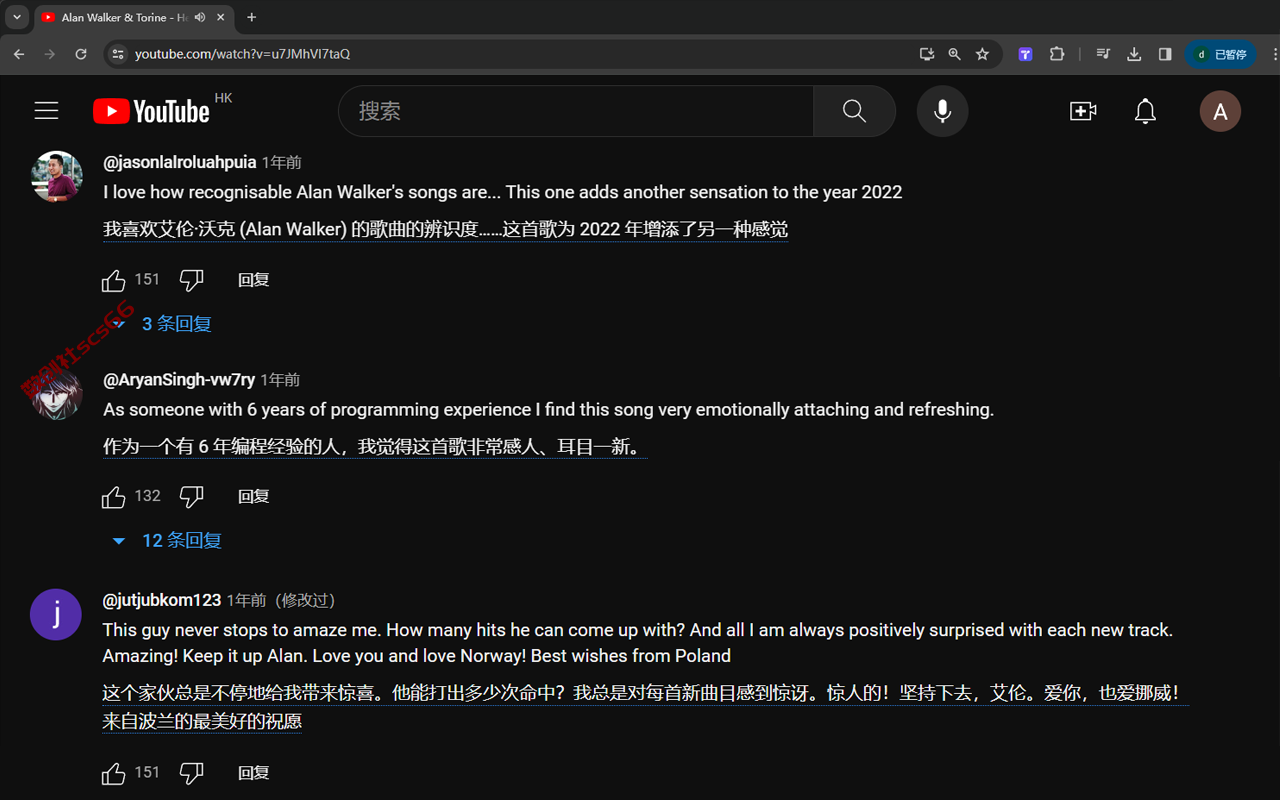
Task: Close the Alan Walker YouTube tab
Action: pos(221,17)
